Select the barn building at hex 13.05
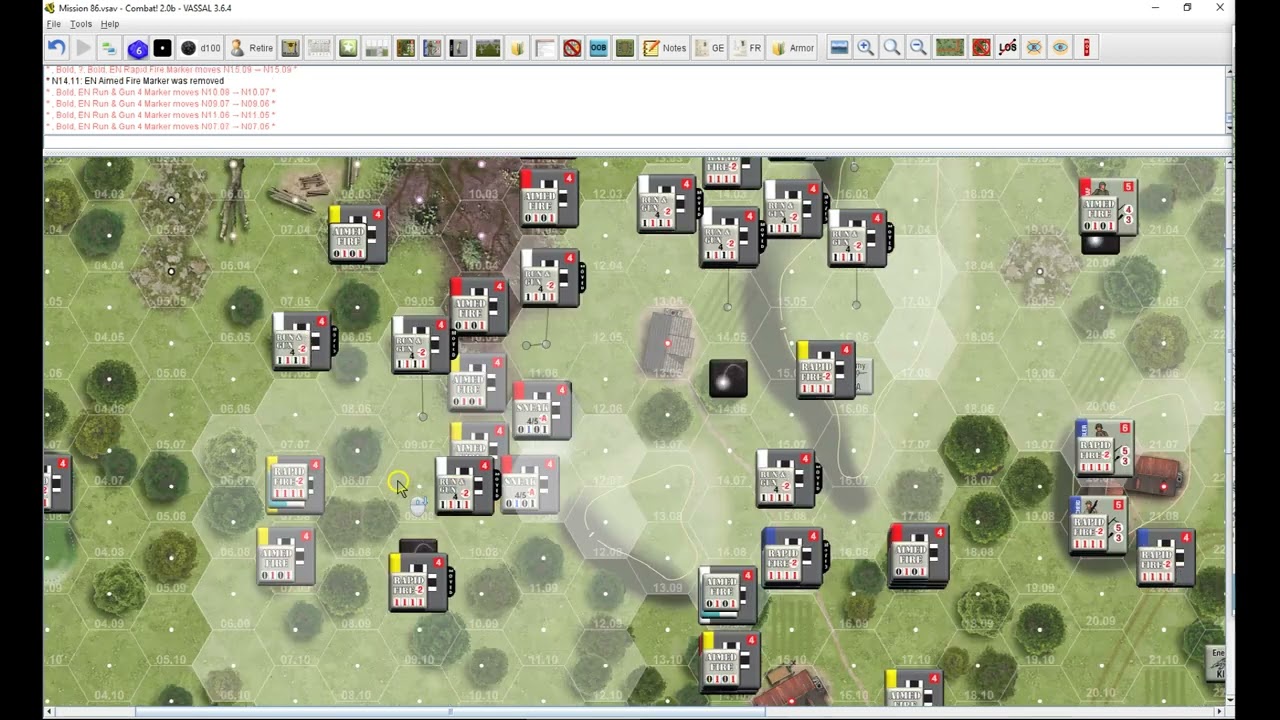This screenshot has height=720, width=1280. pyautogui.click(x=670, y=340)
